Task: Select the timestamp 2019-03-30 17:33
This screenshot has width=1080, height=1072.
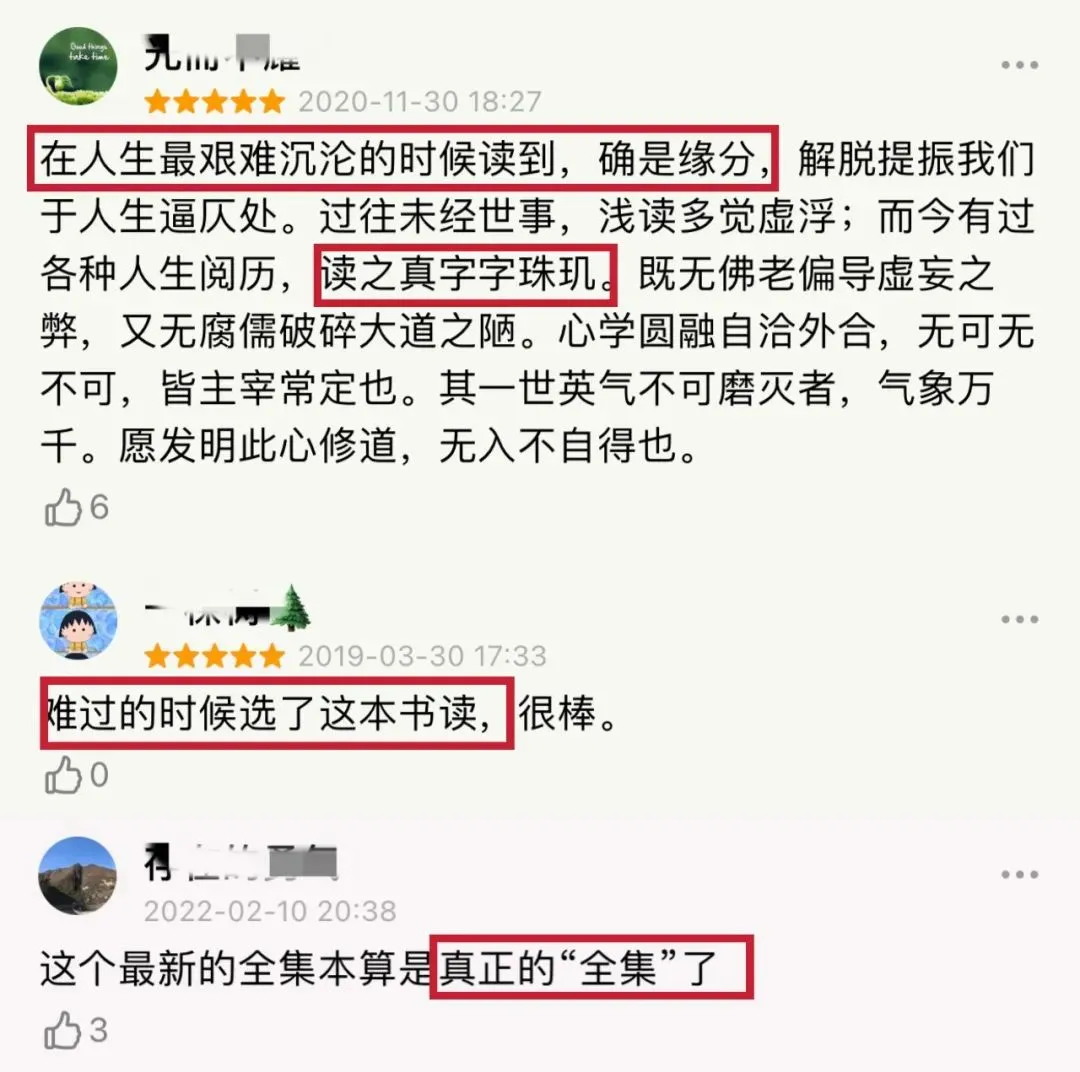Action: coord(422,656)
